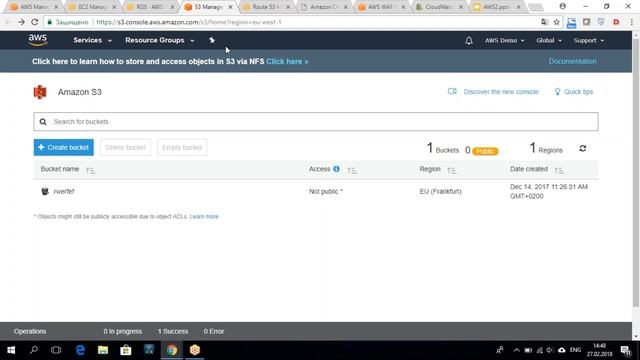Click the Amazon S3 service icon

pos(40,92)
